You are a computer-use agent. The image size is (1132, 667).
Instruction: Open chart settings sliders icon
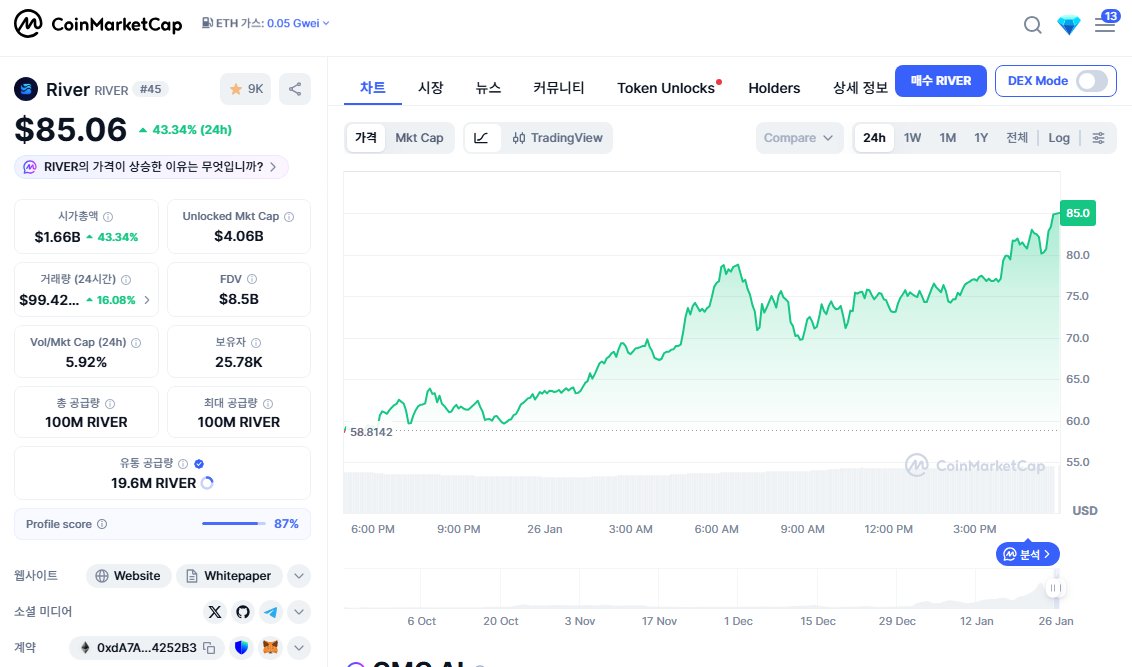(x=1098, y=138)
